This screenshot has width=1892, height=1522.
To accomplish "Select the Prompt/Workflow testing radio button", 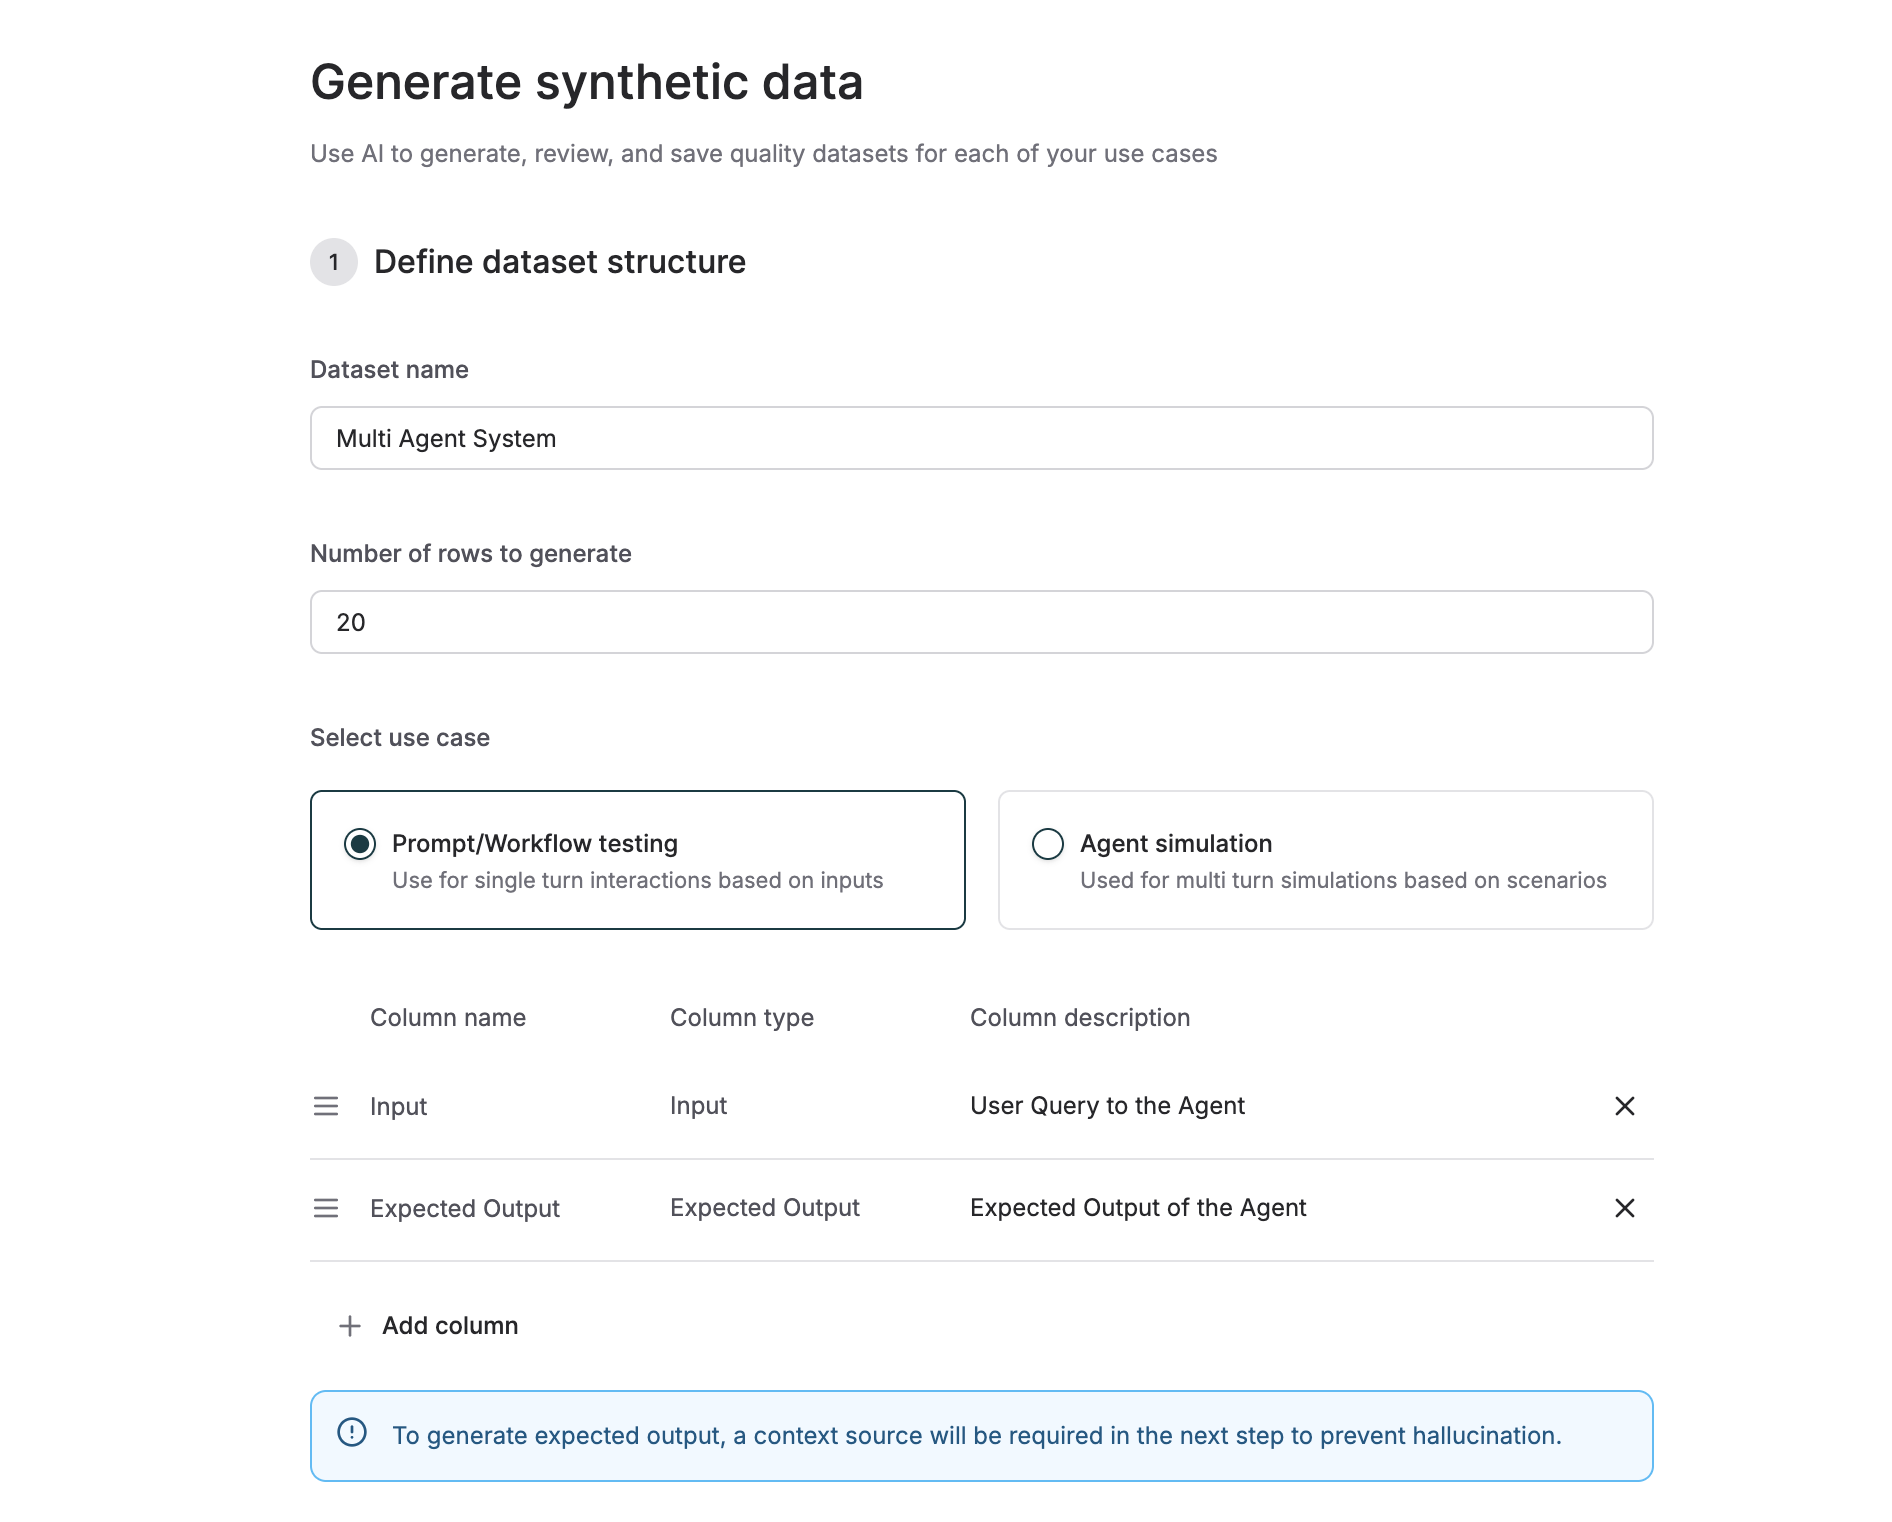I will (x=360, y=844).
